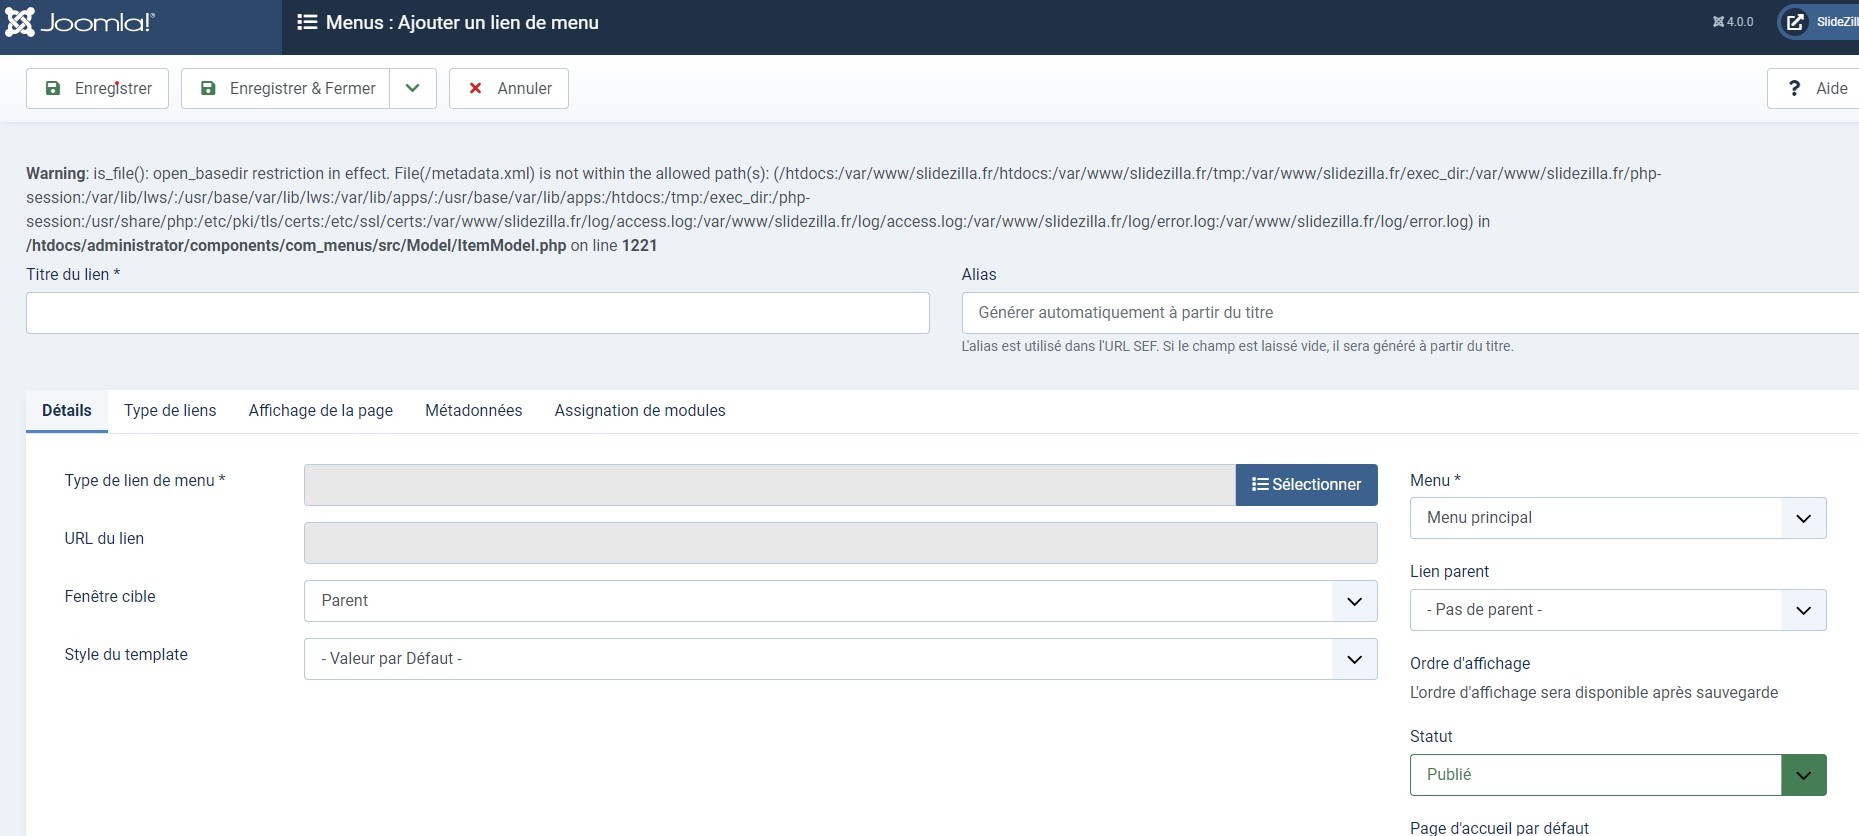Click the Annuler cancel button
This screenshot has width=1859, height=836.
point(509,88)
